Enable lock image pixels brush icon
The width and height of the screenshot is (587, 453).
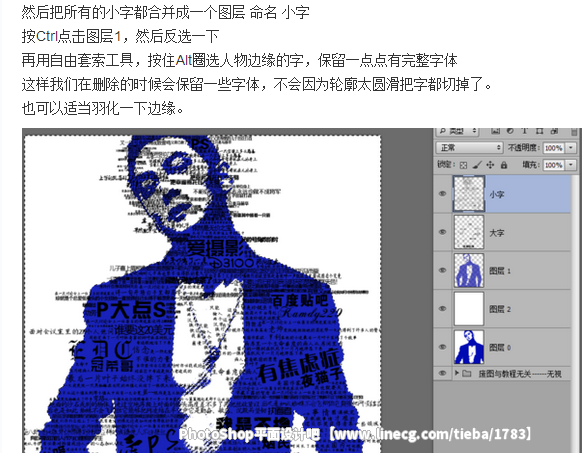pos(477,165)
